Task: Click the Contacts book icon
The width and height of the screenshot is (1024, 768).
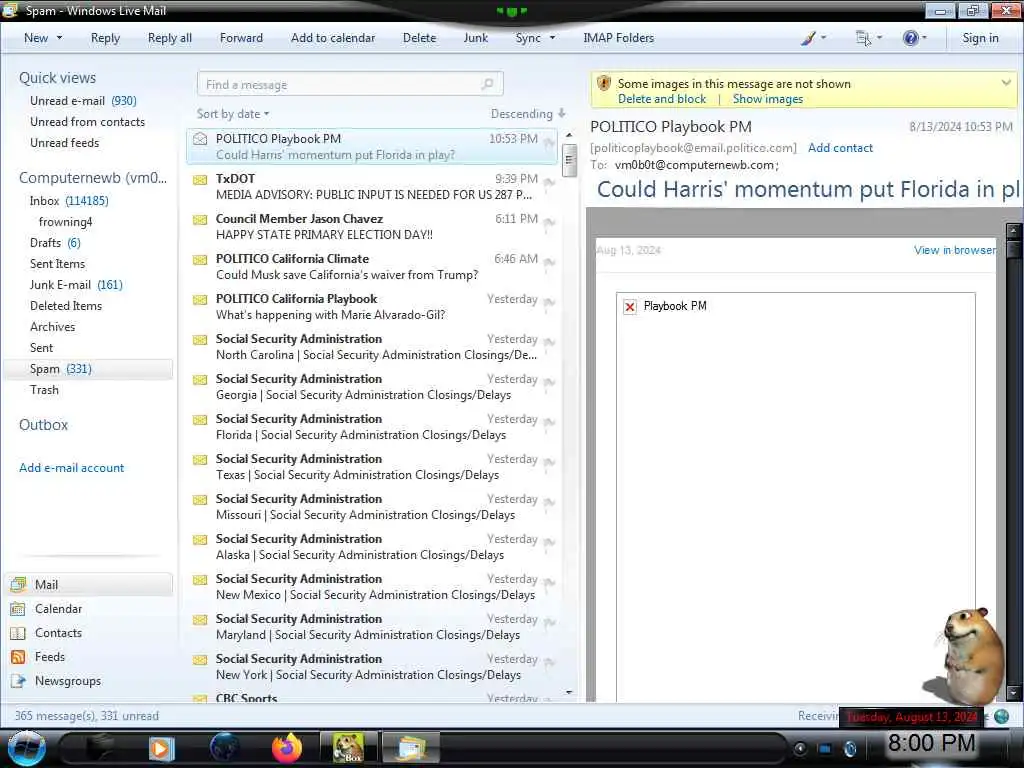Action: (x=18, y=633)
